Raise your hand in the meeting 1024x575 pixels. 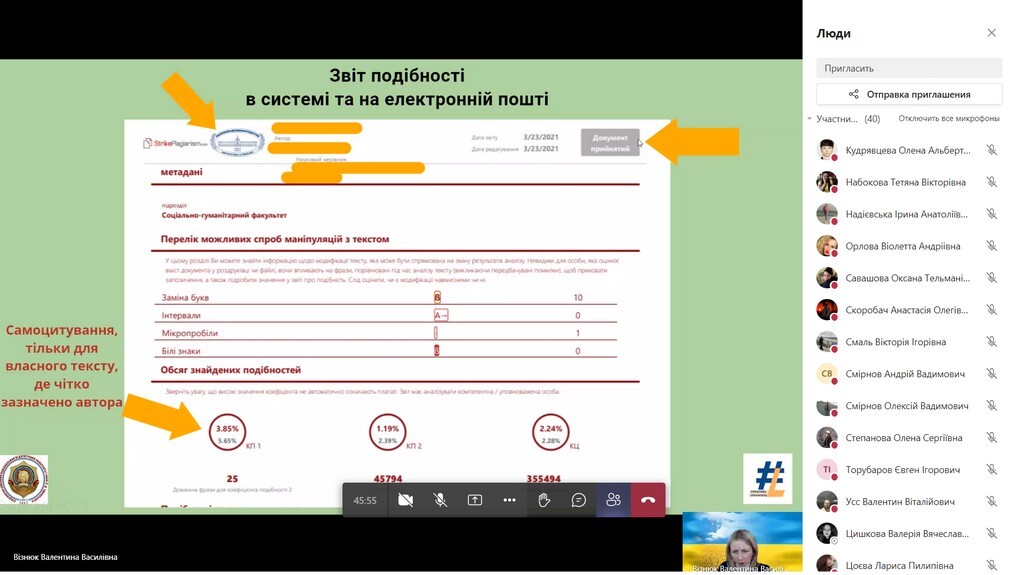click(x=544, y=501)
